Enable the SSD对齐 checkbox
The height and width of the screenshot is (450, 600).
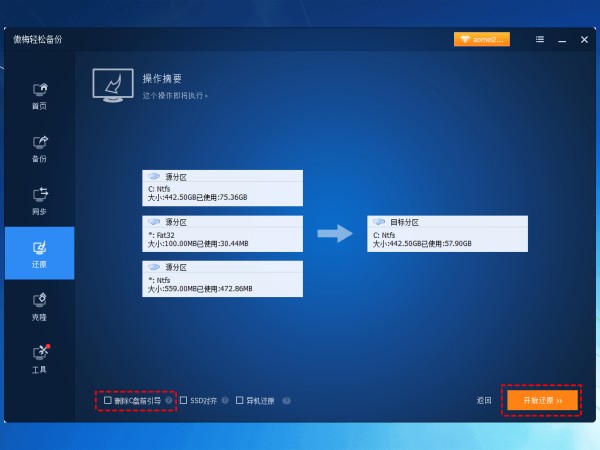(x=183, y=400)
